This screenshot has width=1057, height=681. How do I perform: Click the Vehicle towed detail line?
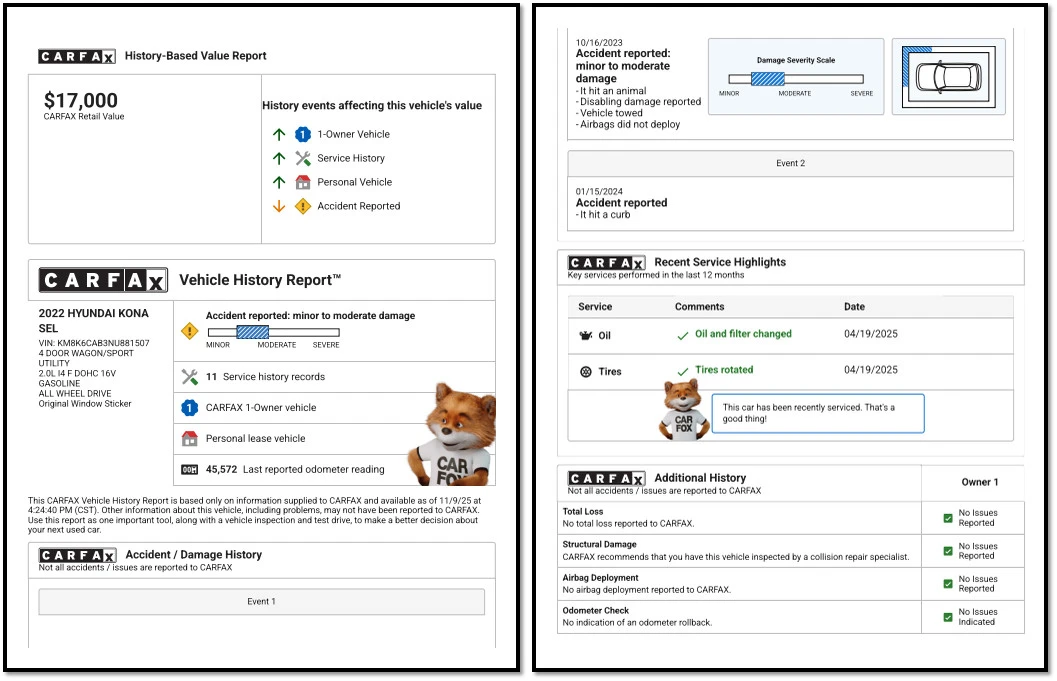pyautogui.click(x=609, y=113)
